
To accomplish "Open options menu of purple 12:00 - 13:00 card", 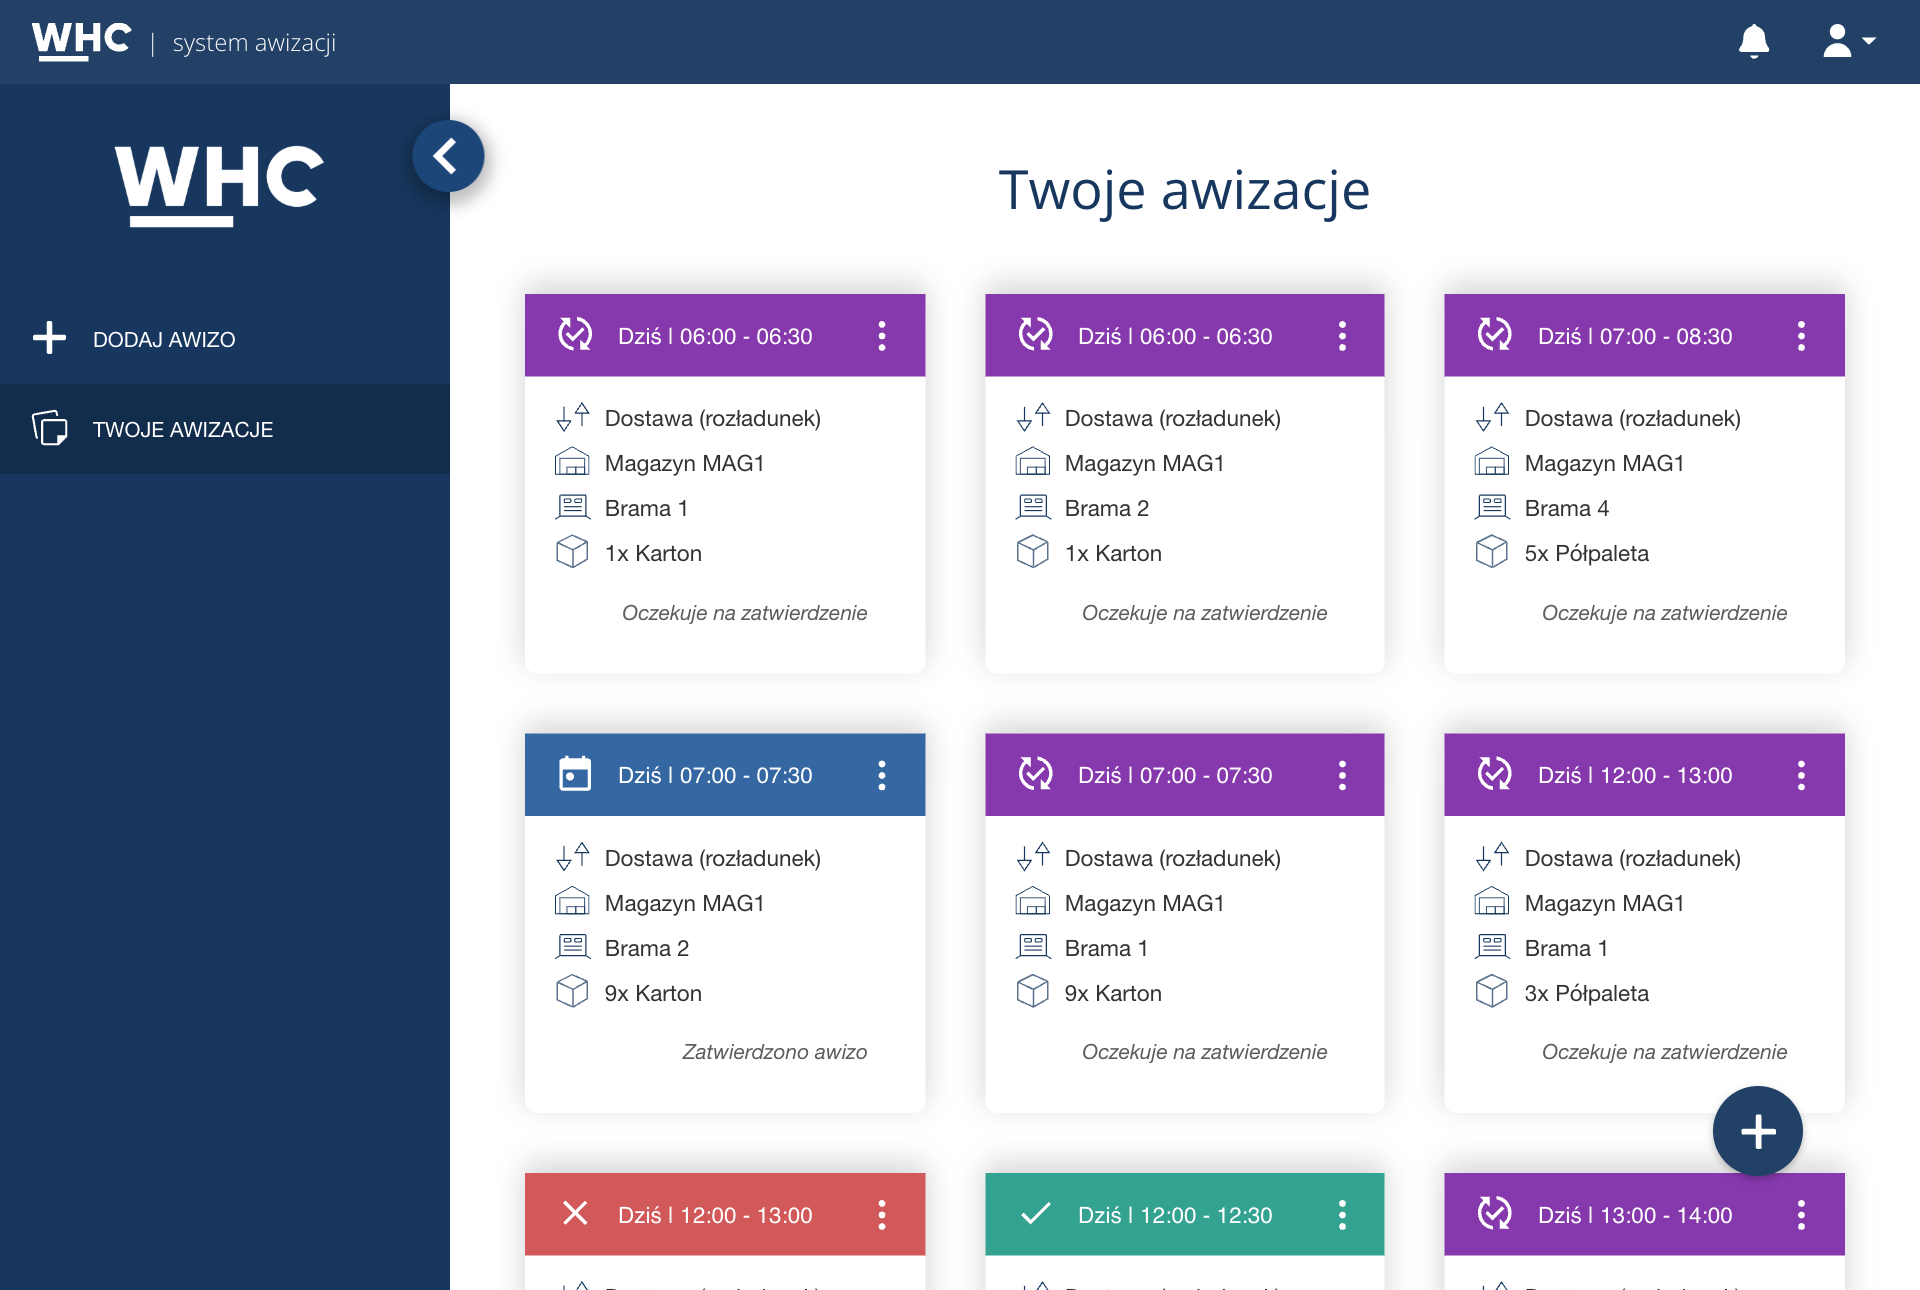I will pyautogui.click(x=1801, y=775).
